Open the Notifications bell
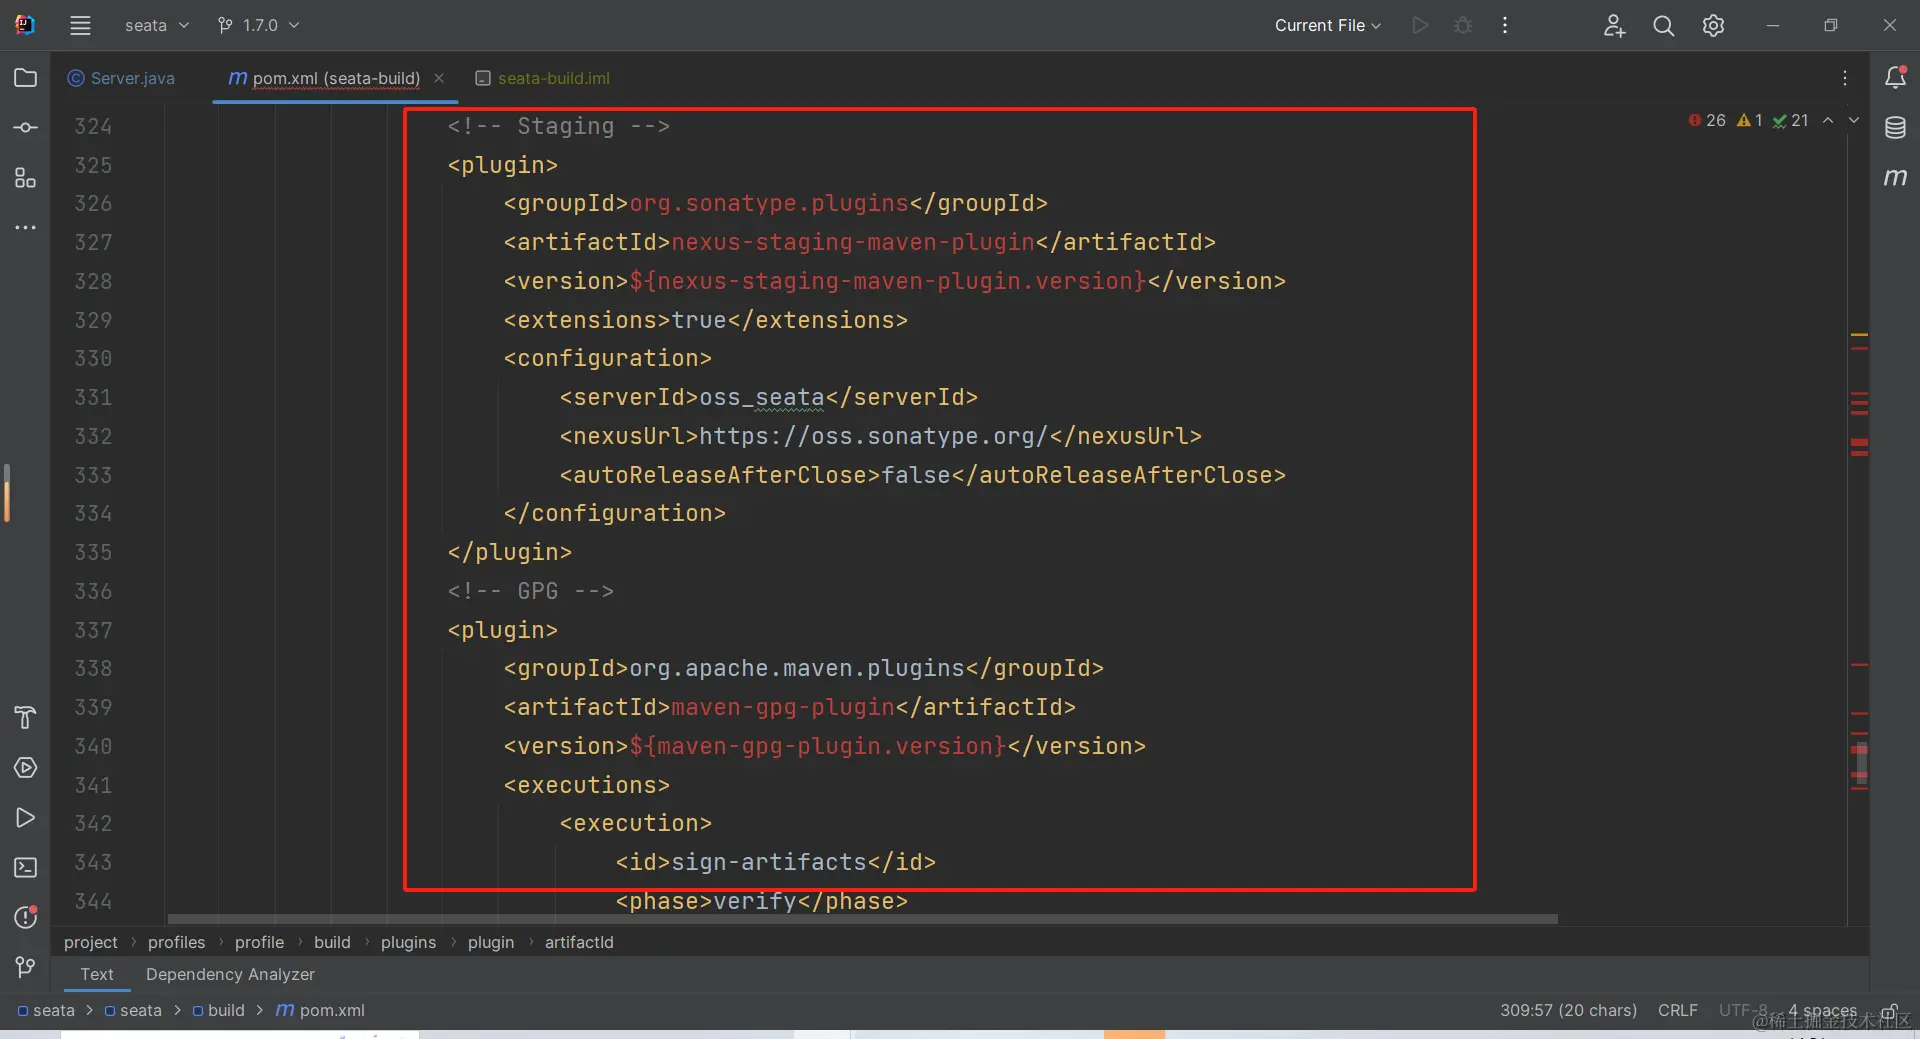 [1895, 77]
